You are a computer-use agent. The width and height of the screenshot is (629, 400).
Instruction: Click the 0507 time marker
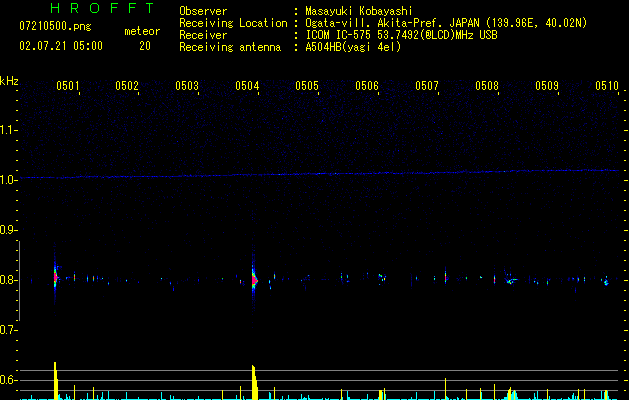(x=427, y=86)
